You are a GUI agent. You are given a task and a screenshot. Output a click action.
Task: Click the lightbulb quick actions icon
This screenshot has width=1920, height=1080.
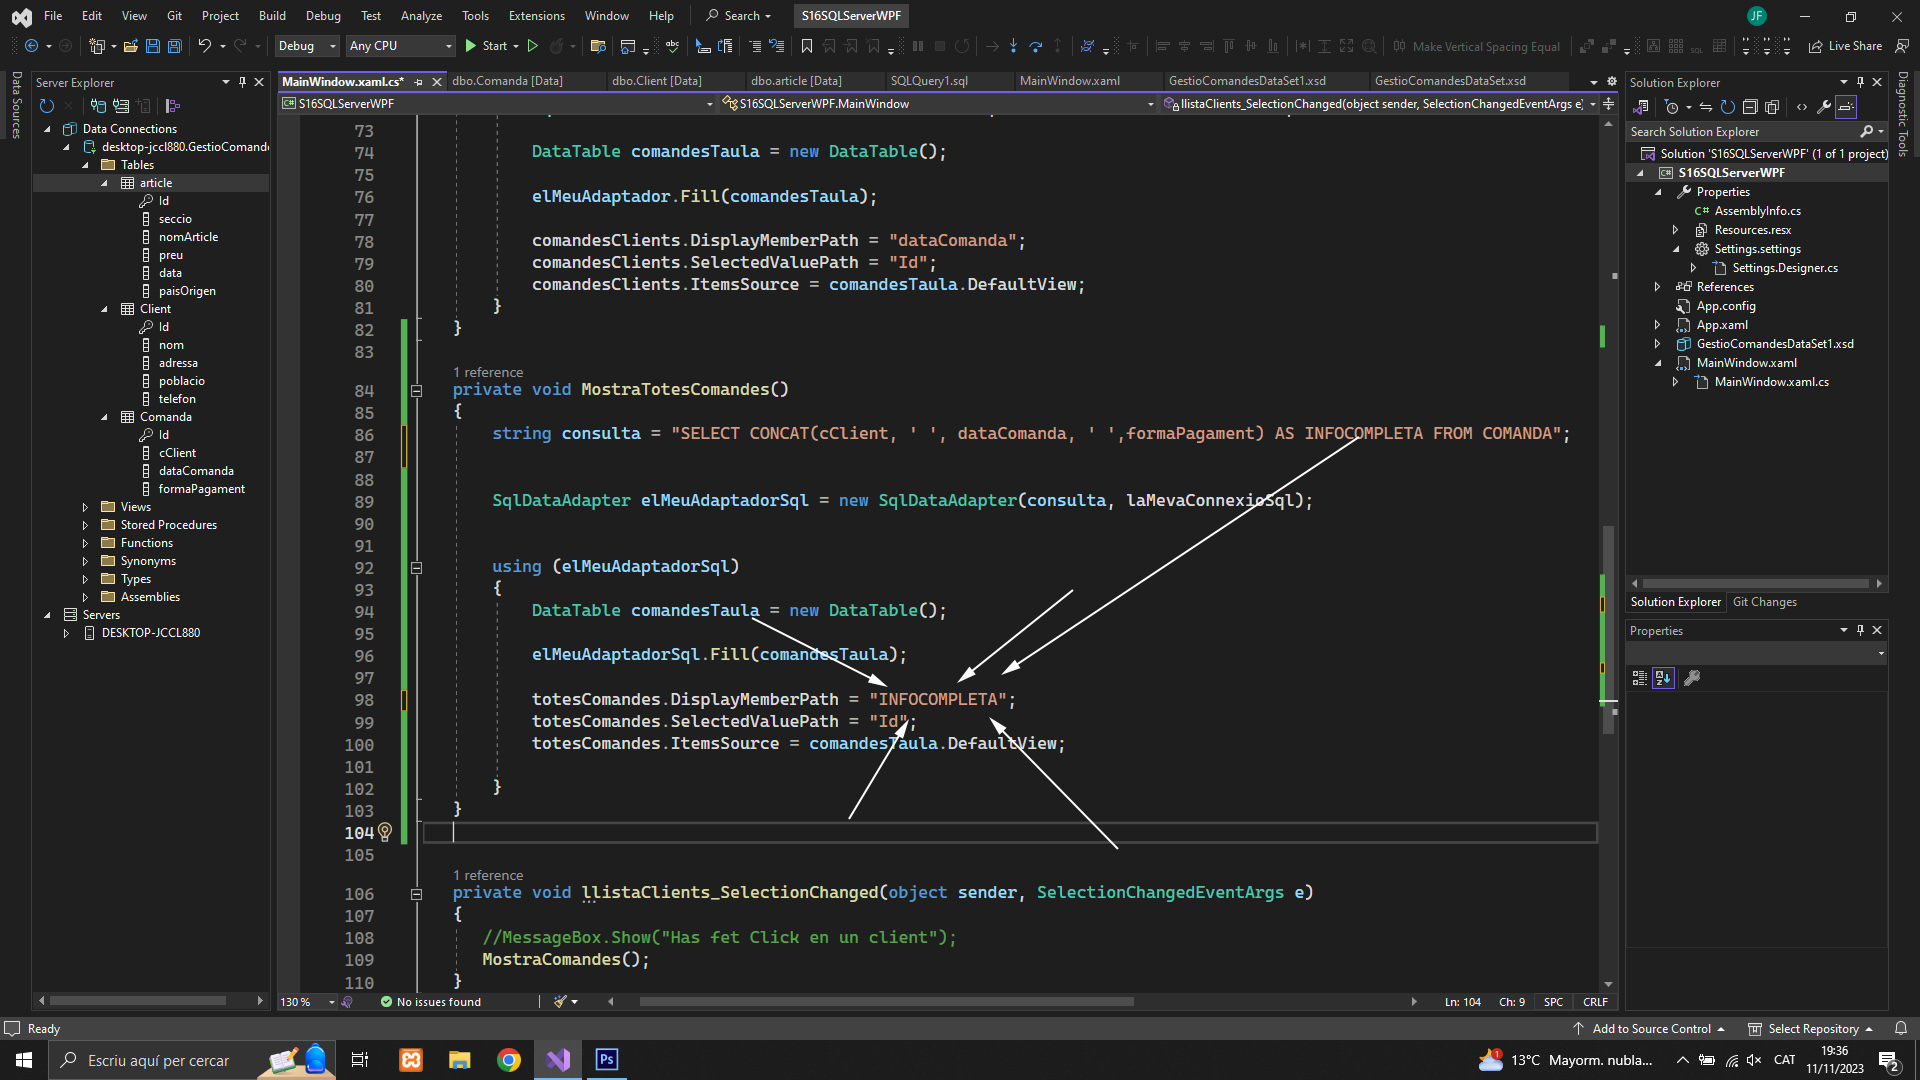pyautogui.click(x=385, y=832)
